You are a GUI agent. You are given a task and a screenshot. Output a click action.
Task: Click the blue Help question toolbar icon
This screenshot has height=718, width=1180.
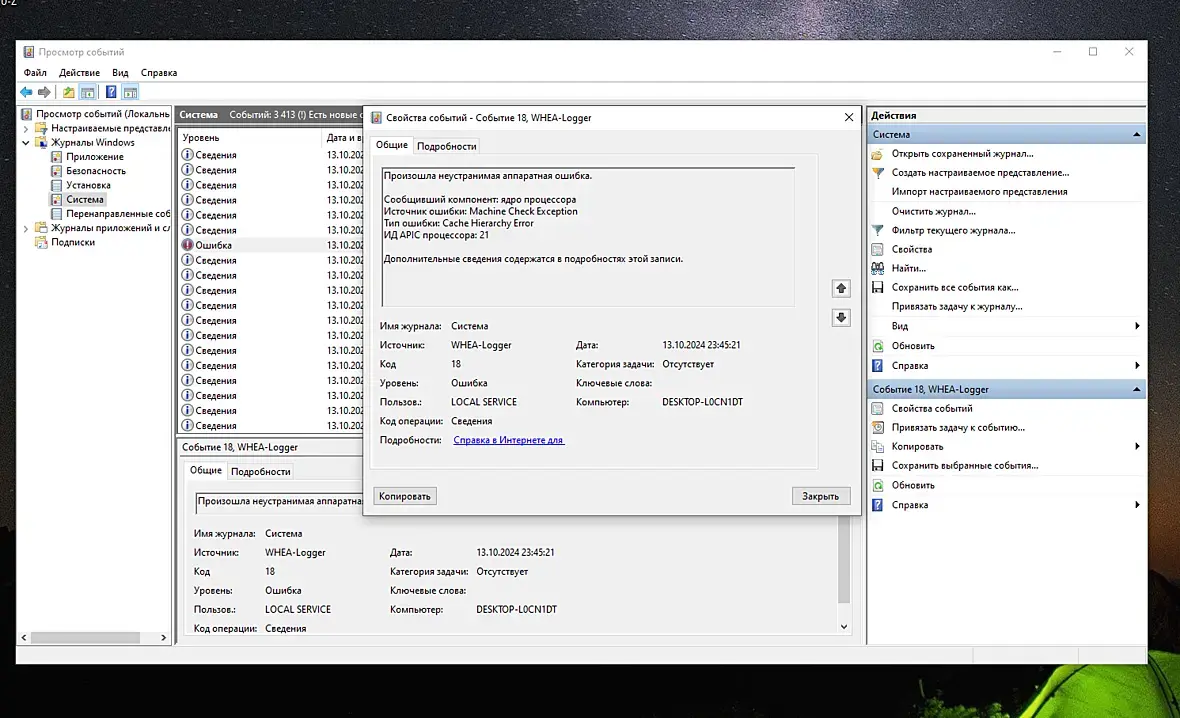click(111, 92)
